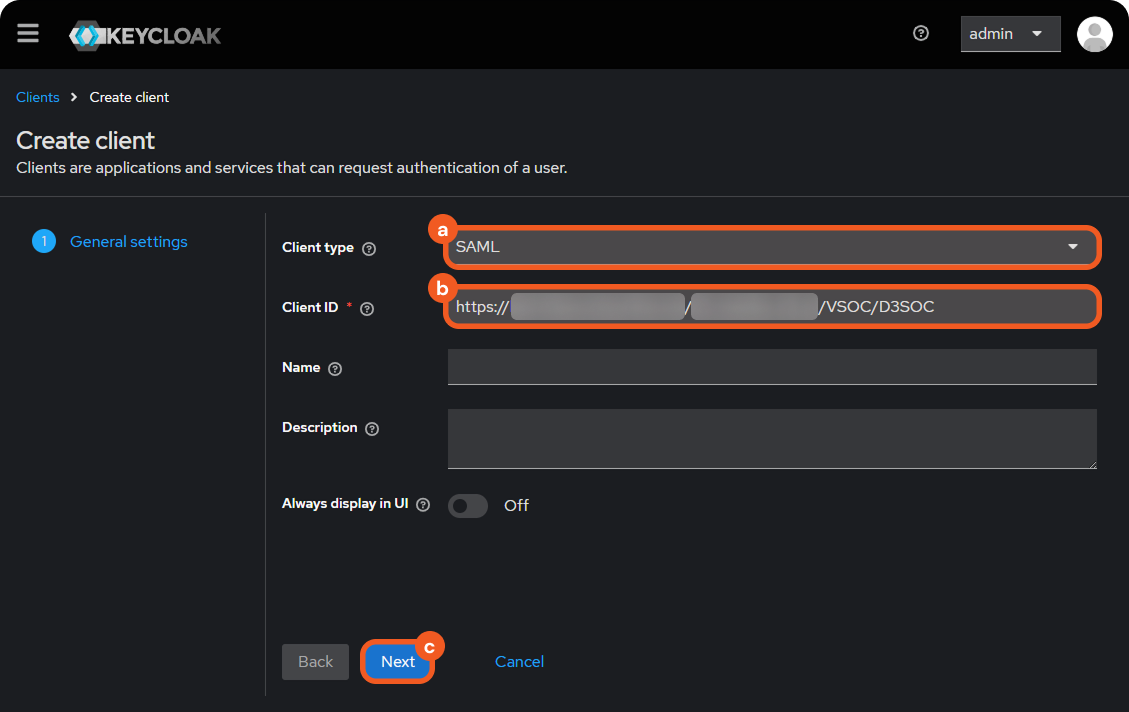This screenshot has height=712, width=1129.
Task: Select the General settings step
Action: [x=128, y=241]
